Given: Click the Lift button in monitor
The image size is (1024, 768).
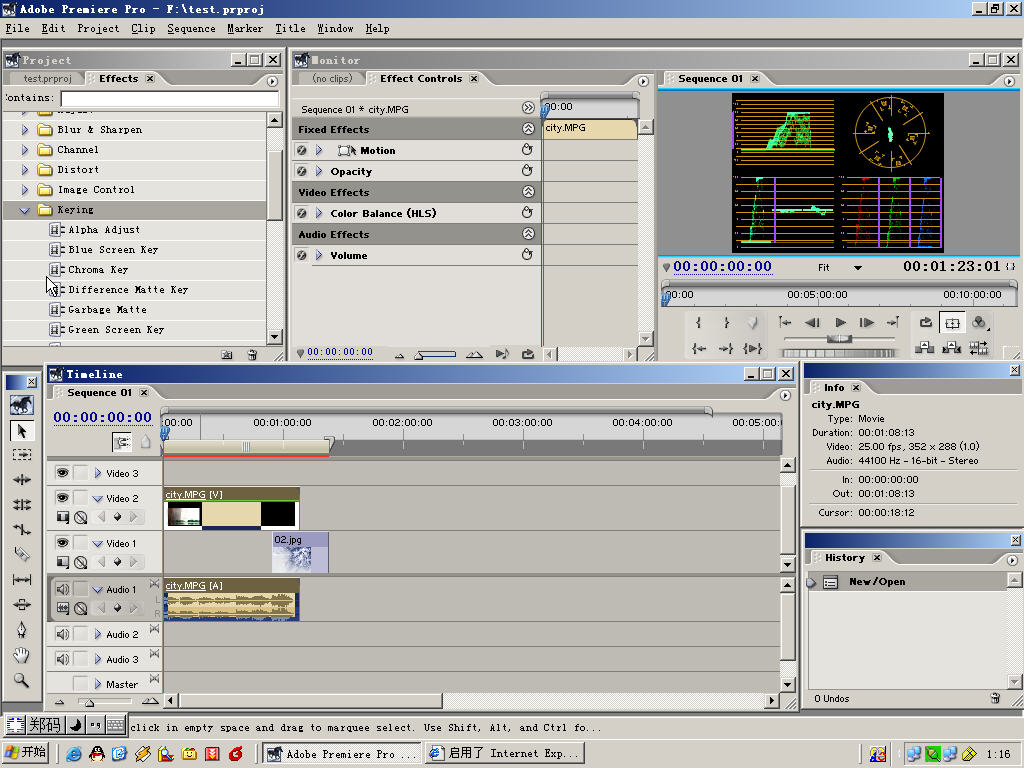Looking at the screenshot, I should 924,347.
